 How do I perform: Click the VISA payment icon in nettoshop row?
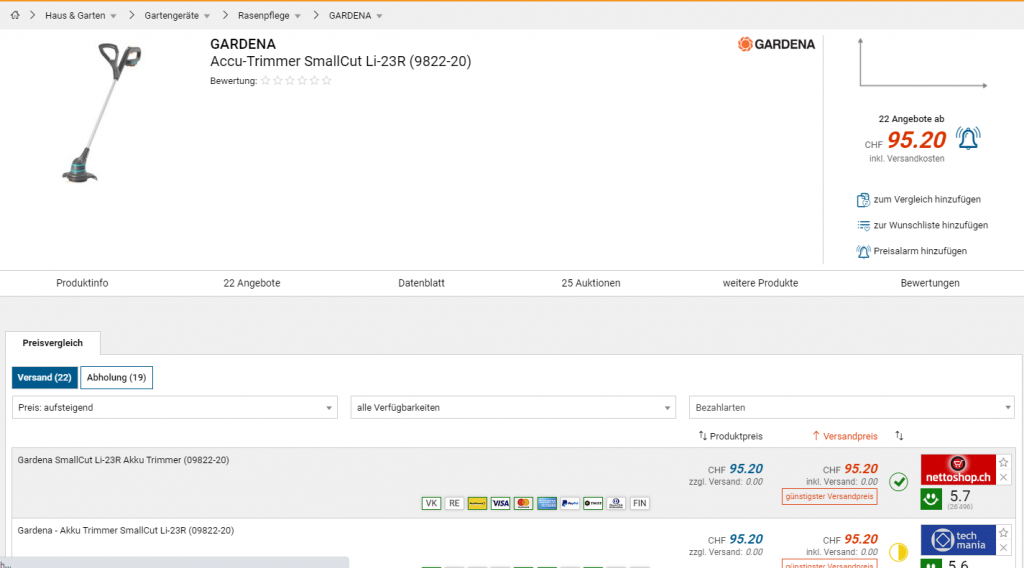click(500, 503)
